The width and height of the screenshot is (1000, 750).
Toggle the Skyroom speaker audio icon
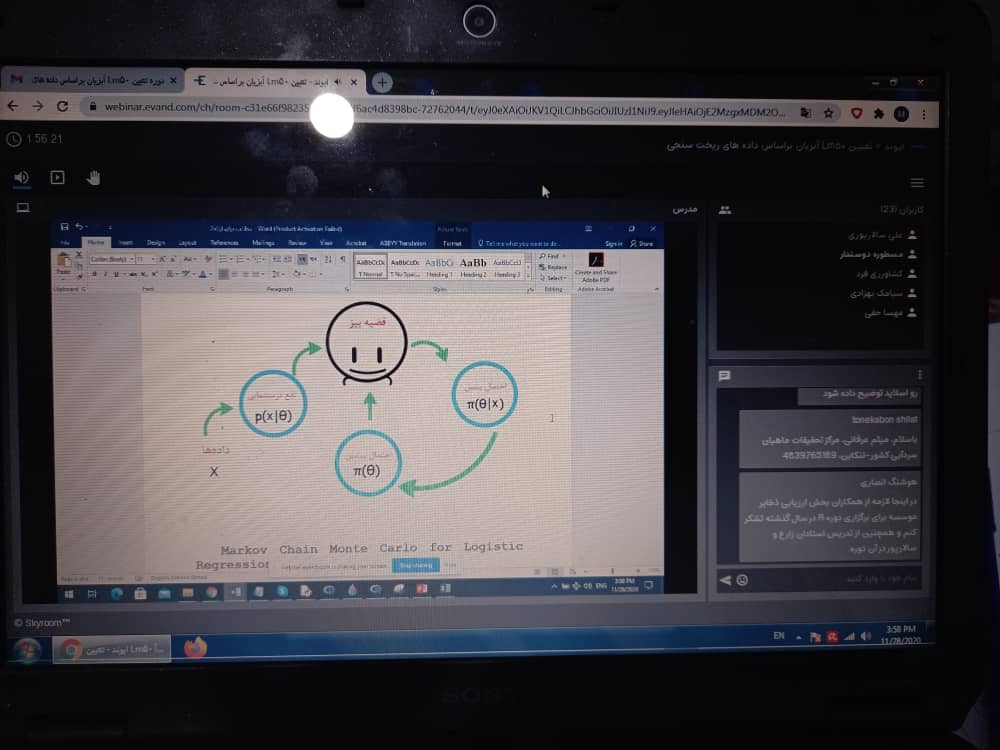(22, 177)
